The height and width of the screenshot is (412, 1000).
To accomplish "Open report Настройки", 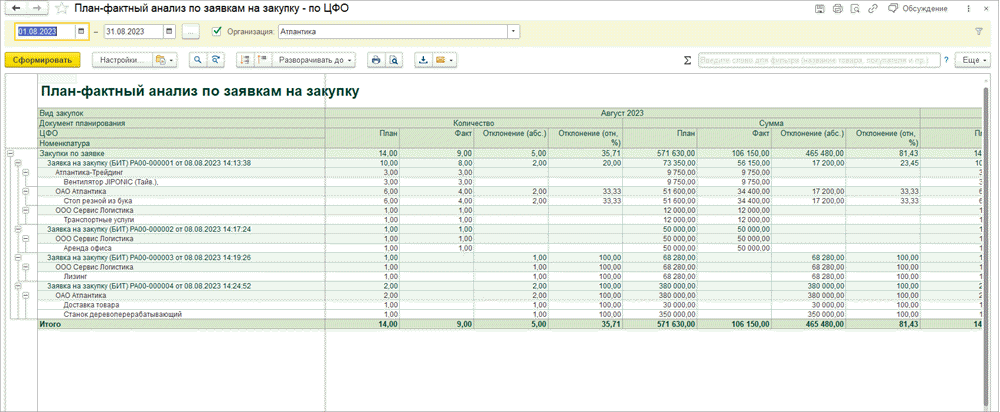I will coord(121,59).
